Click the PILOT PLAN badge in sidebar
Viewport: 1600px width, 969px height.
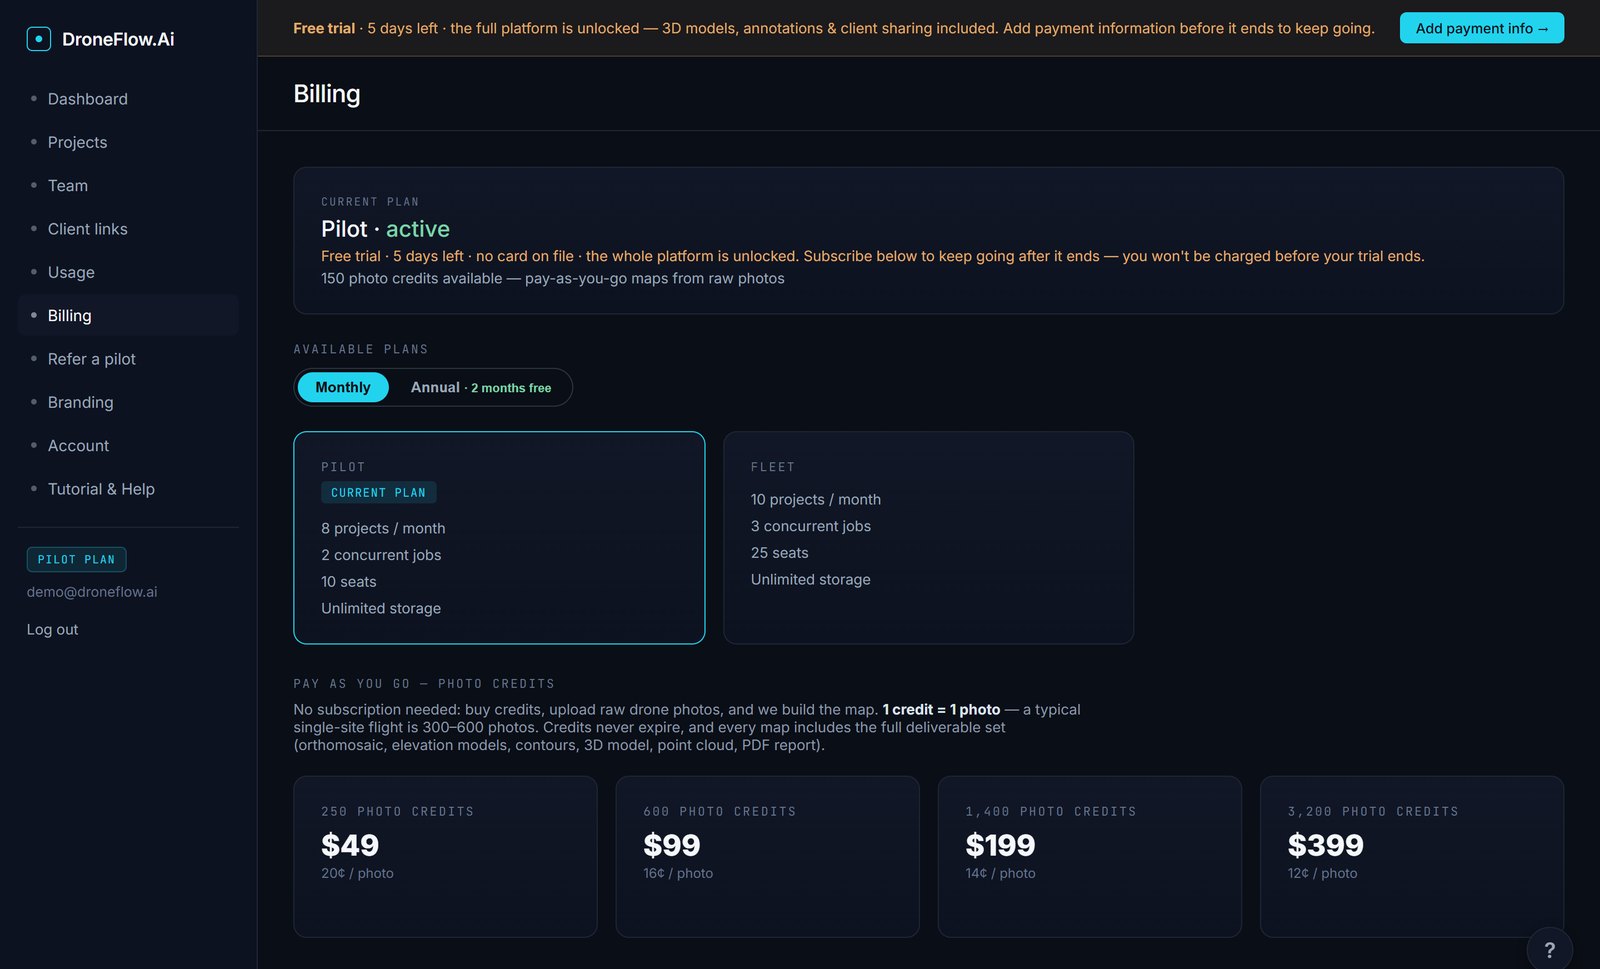coord(76,560)
